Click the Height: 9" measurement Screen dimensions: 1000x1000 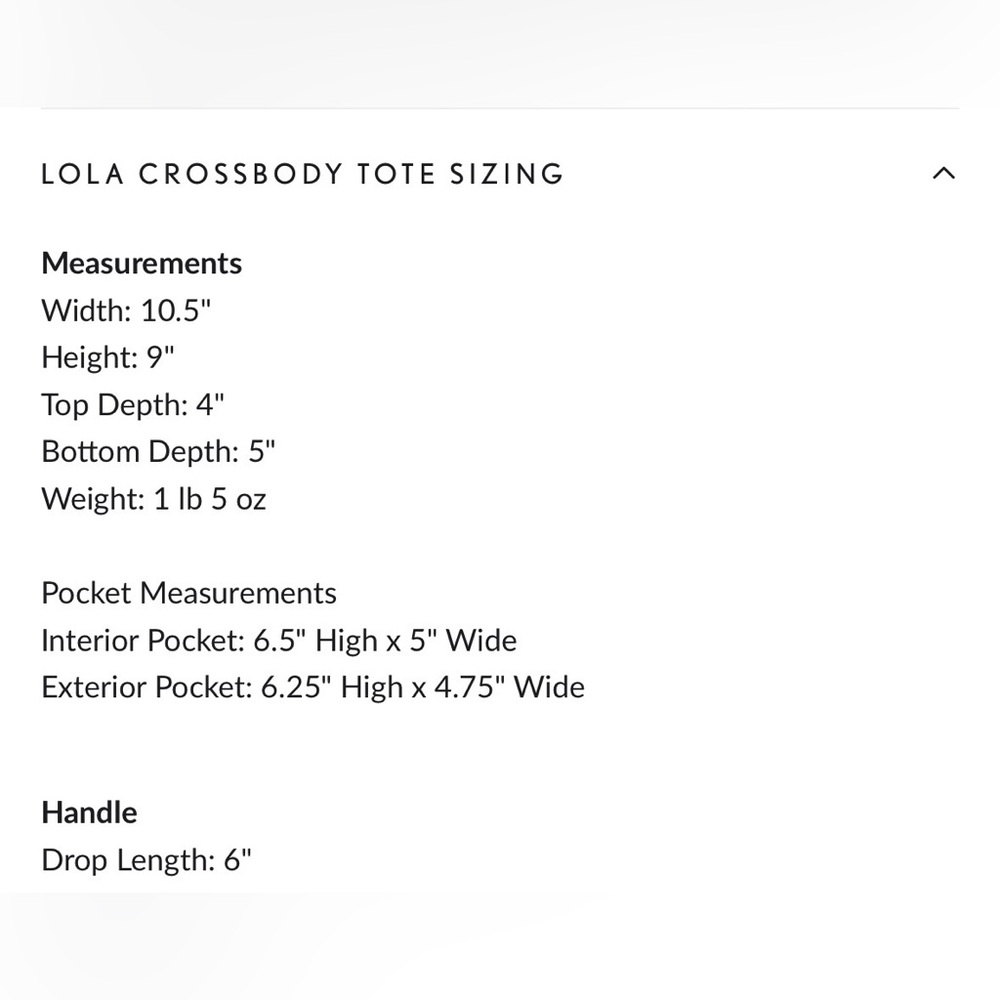(x=107, y=357)
